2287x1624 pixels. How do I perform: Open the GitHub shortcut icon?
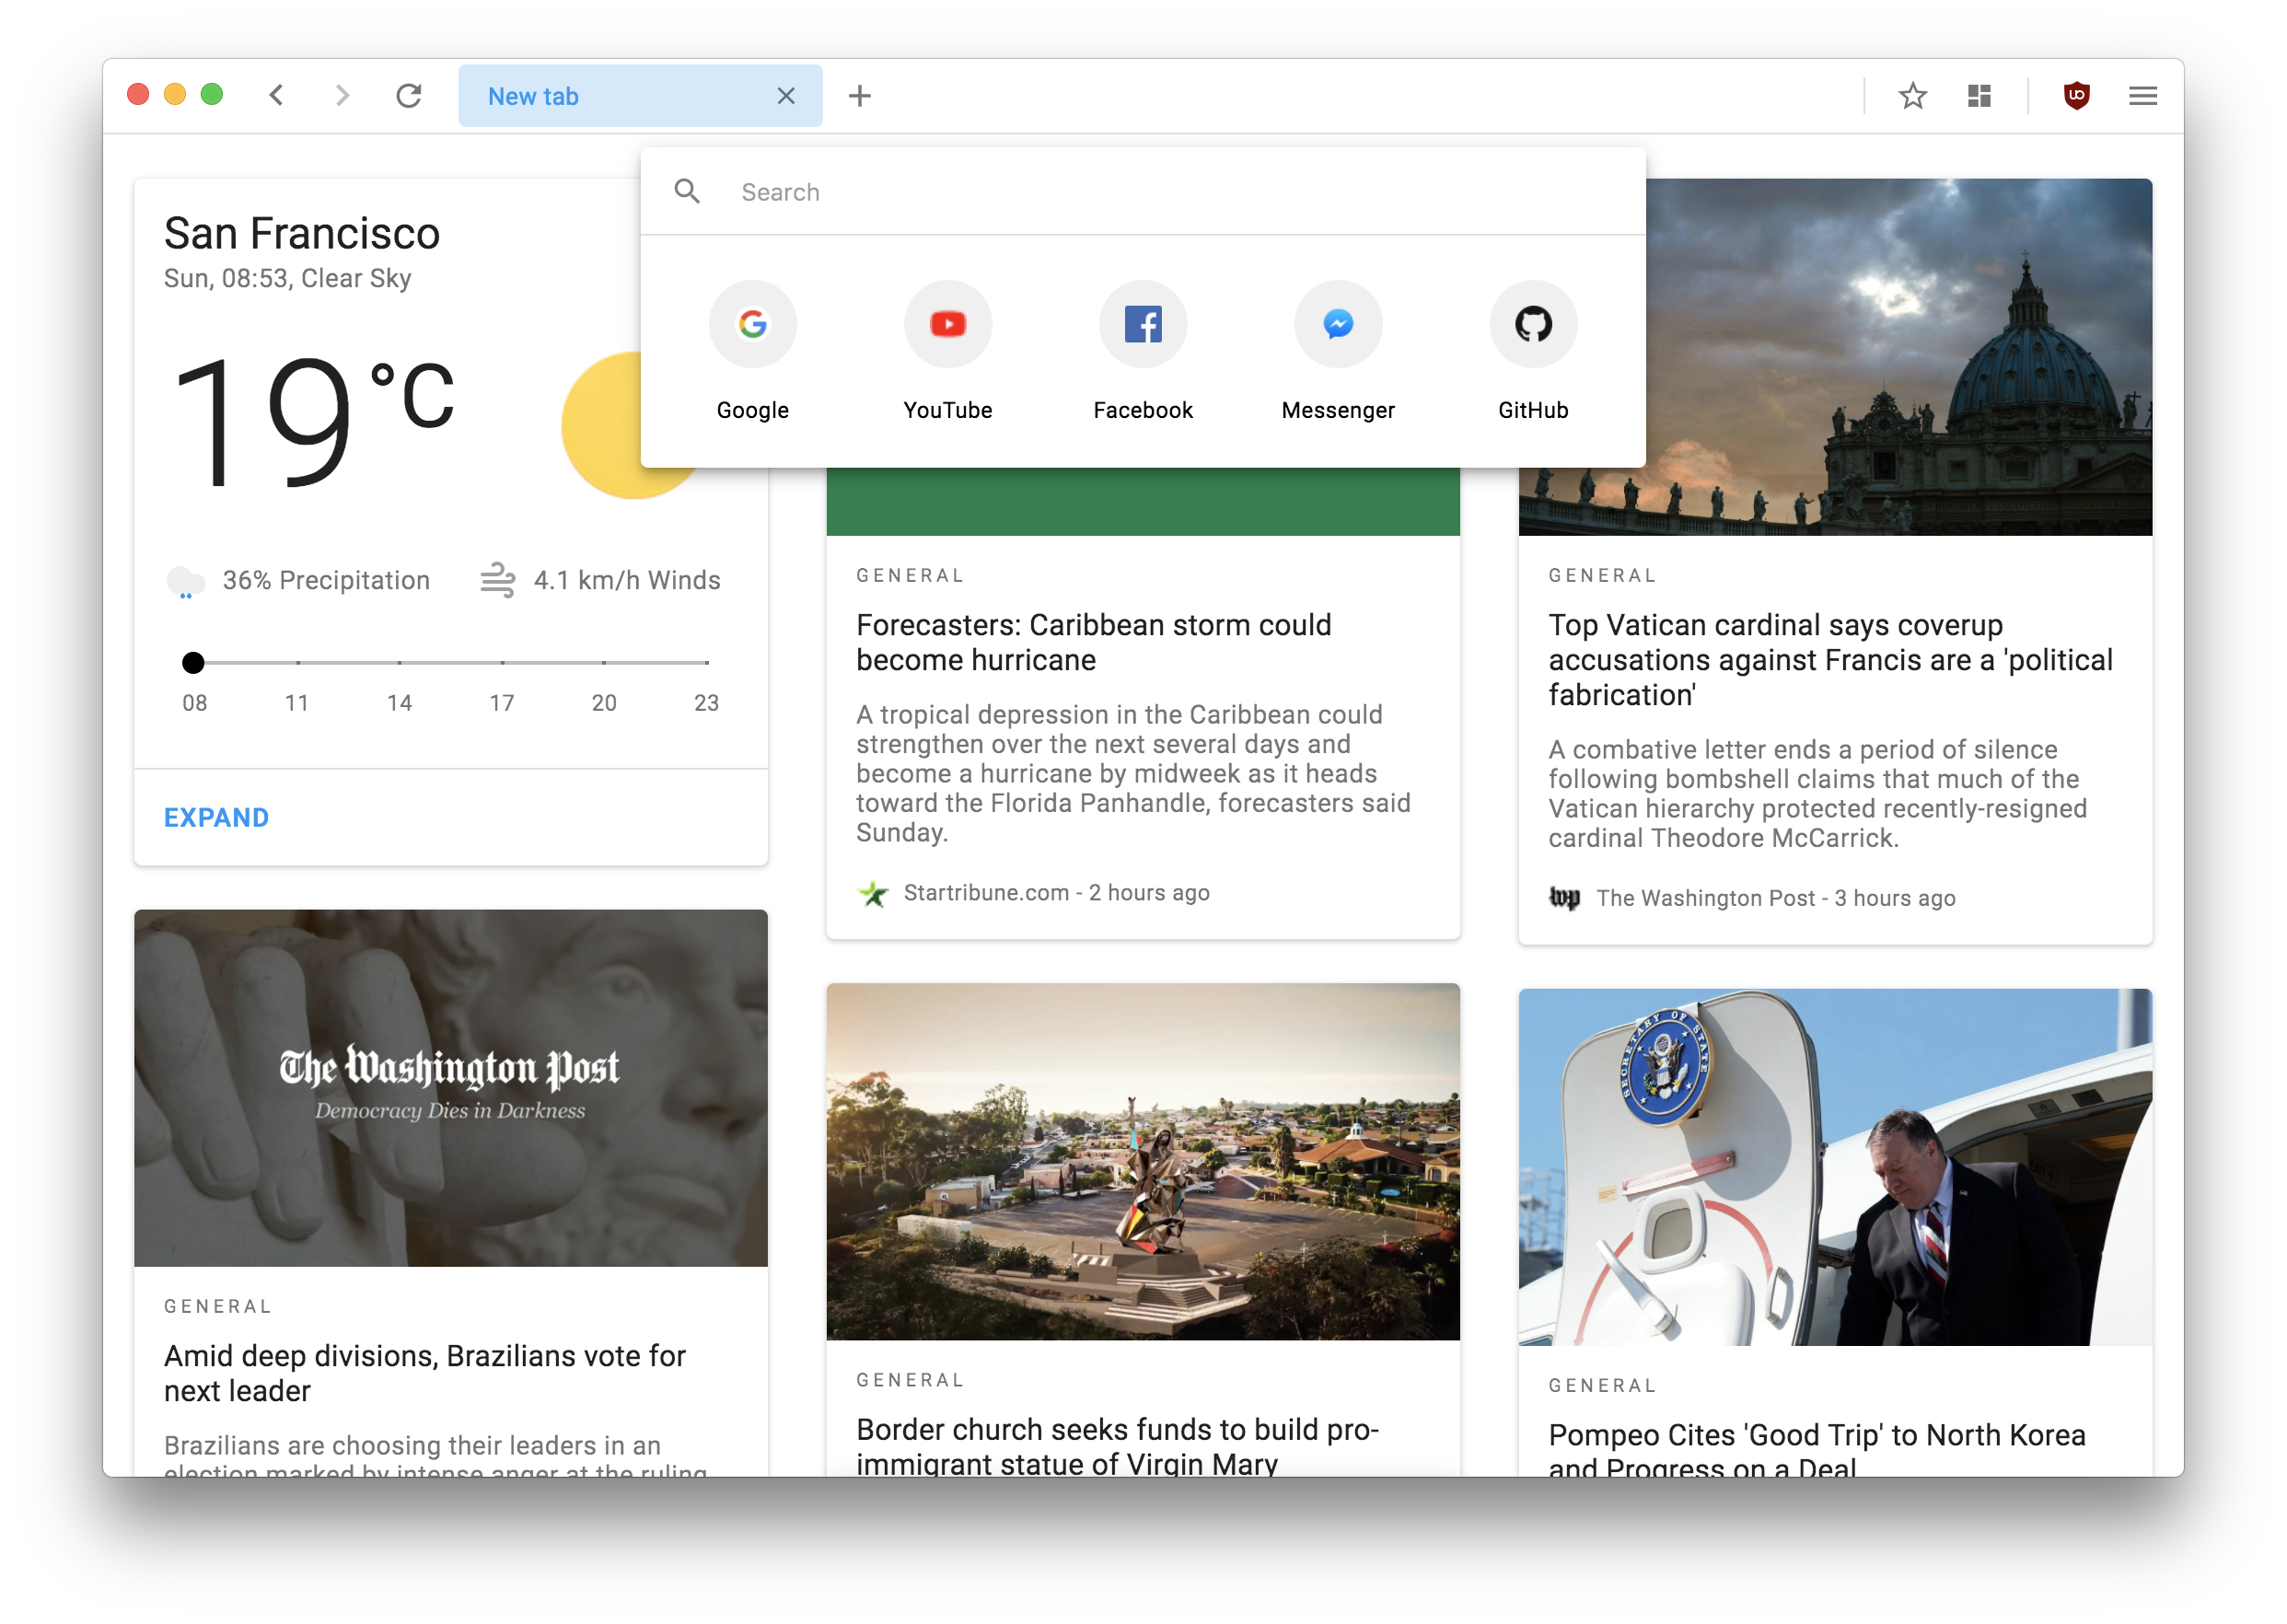[x=1533, y=324]
